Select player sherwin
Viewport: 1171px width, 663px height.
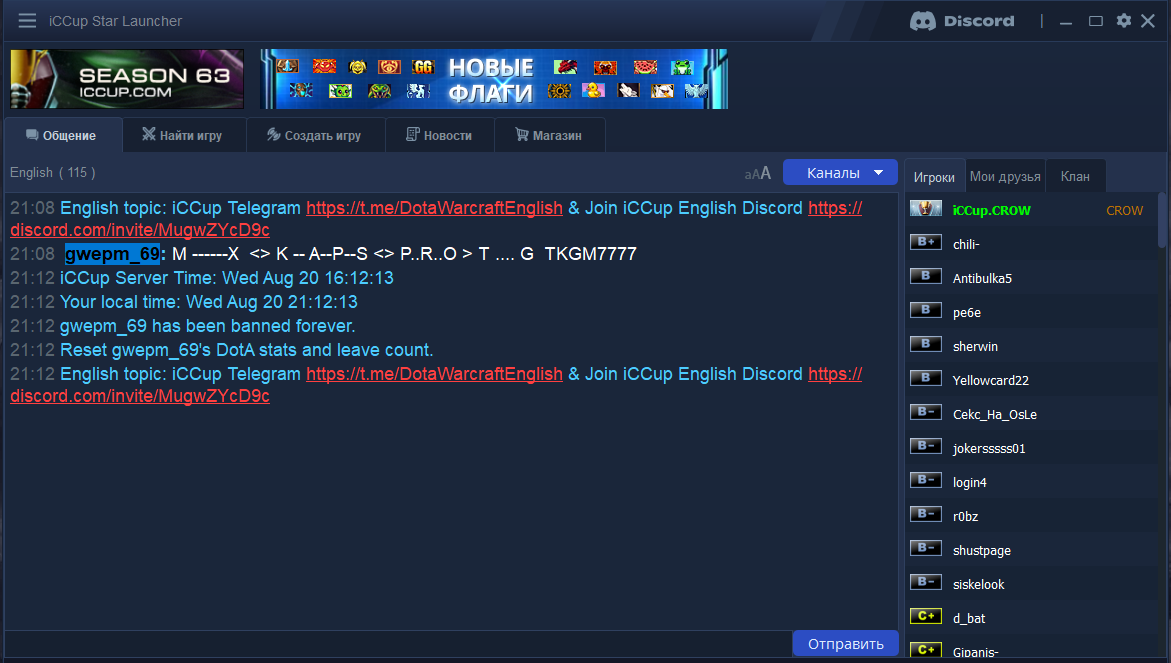pyautogui.click(x=1033, y=346)
